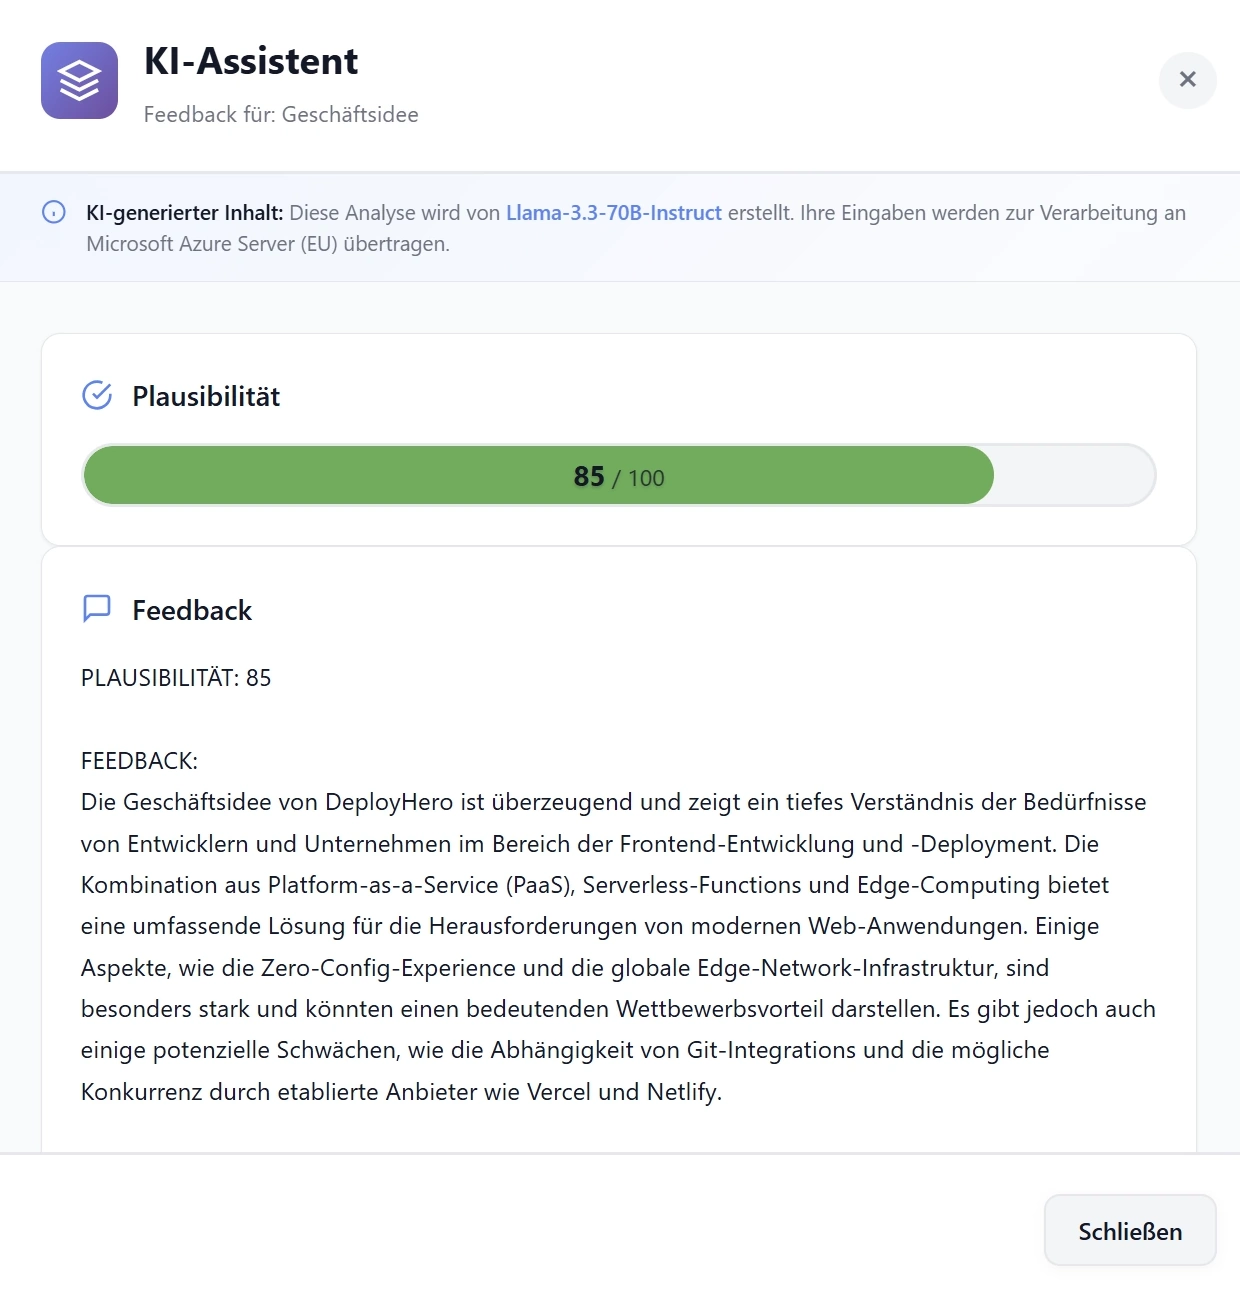Select the FEEDBACK: label in the text body
Image resolution: width=1240 pixels, height=1298 pixels.
[x=138, y=760]
